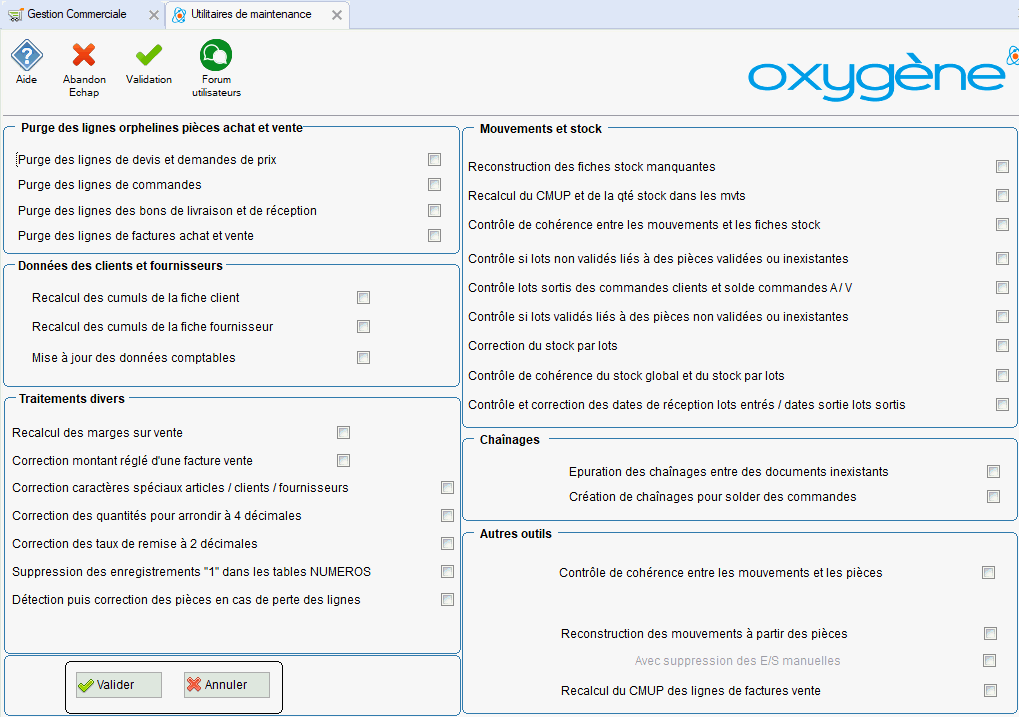Click Purge des lignes orphelines pièces achat et vente heading
The height and width of the screenshot is (717, 1019).
coord(162,128)
